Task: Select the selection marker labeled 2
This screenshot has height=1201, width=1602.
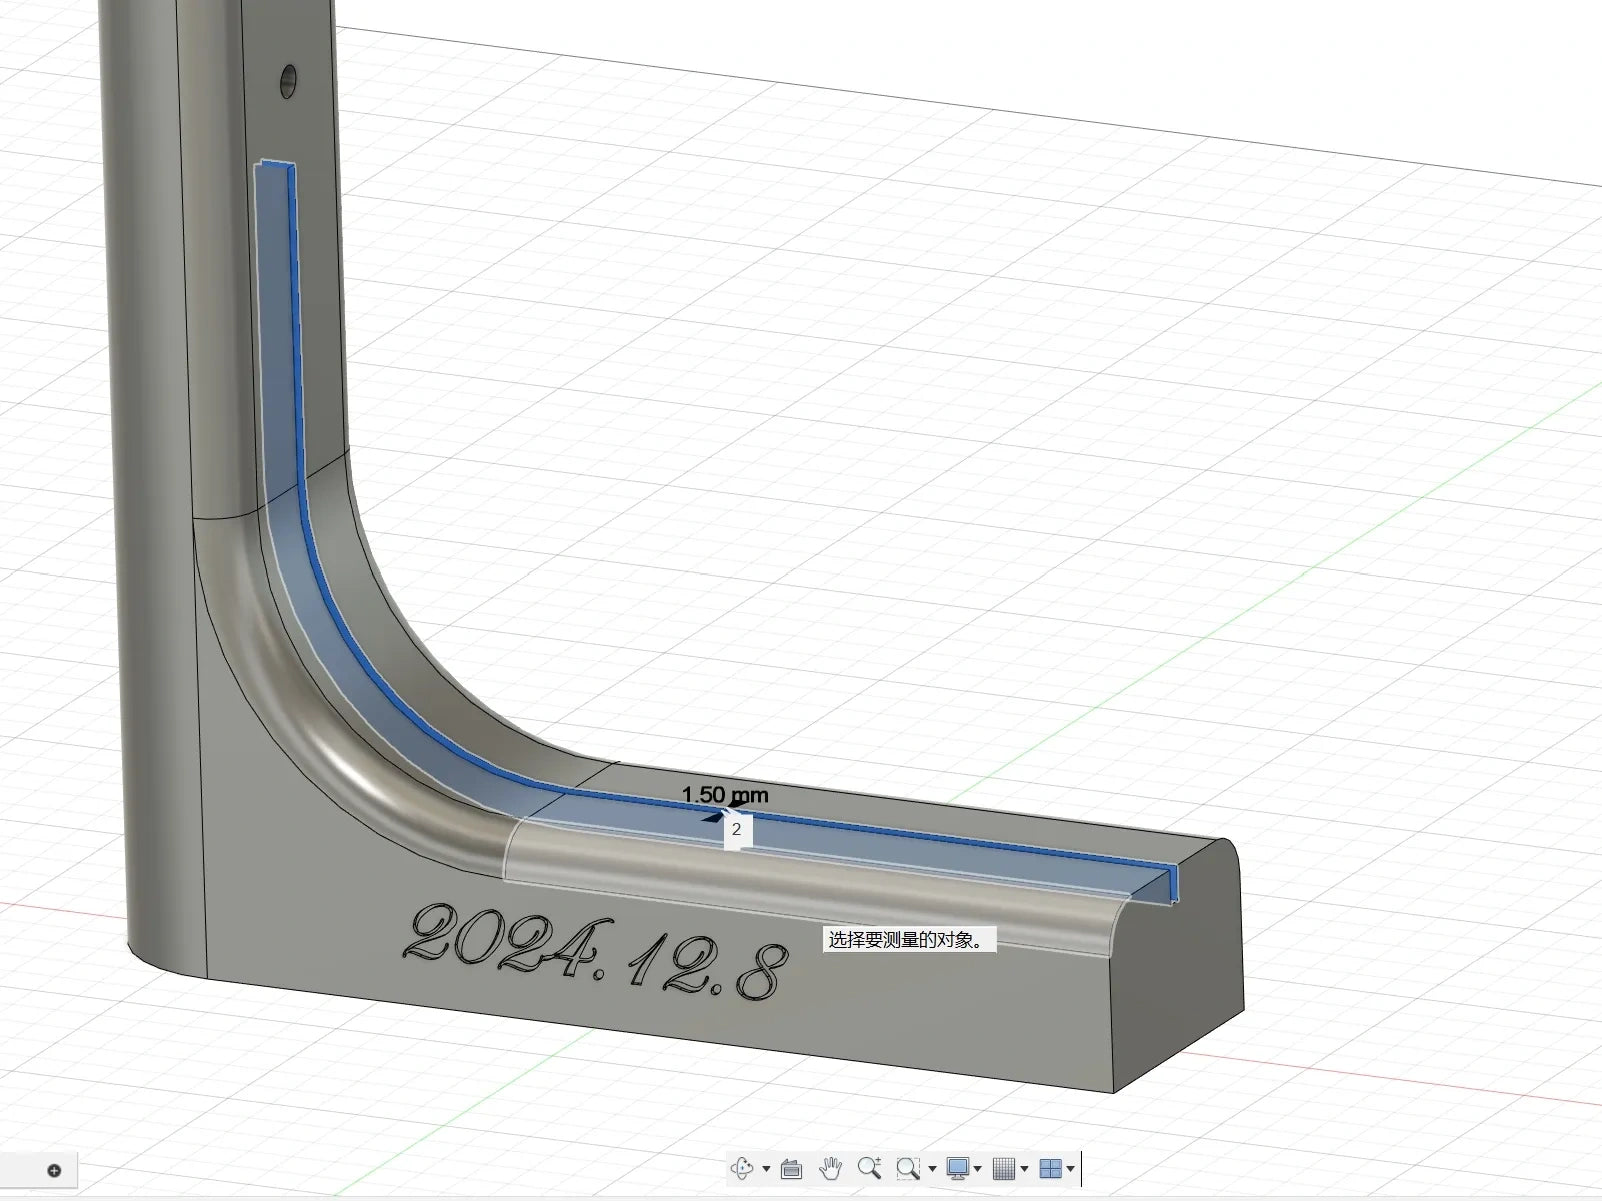Action: (x=737, y=829)
